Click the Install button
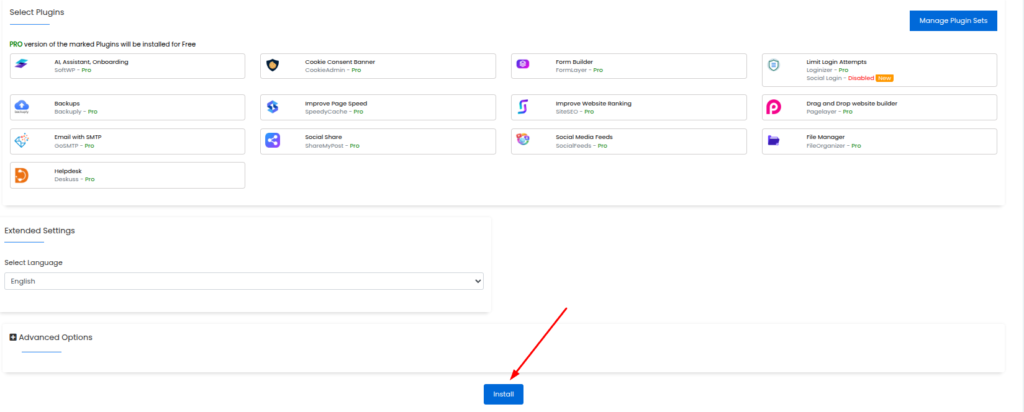Image resolution: width=1024 pixels, height=412 pixels. 503,394
